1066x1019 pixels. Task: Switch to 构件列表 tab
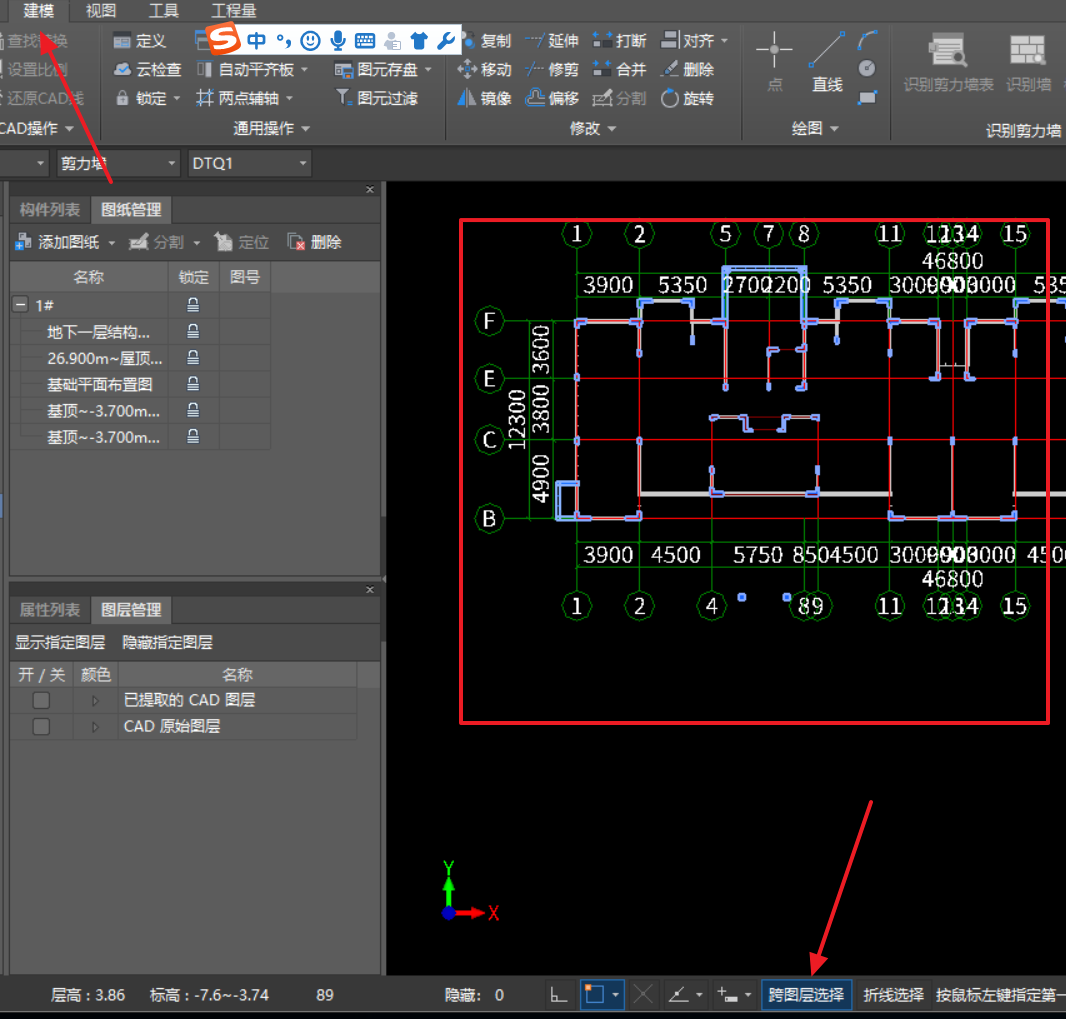tap(50, 209)
